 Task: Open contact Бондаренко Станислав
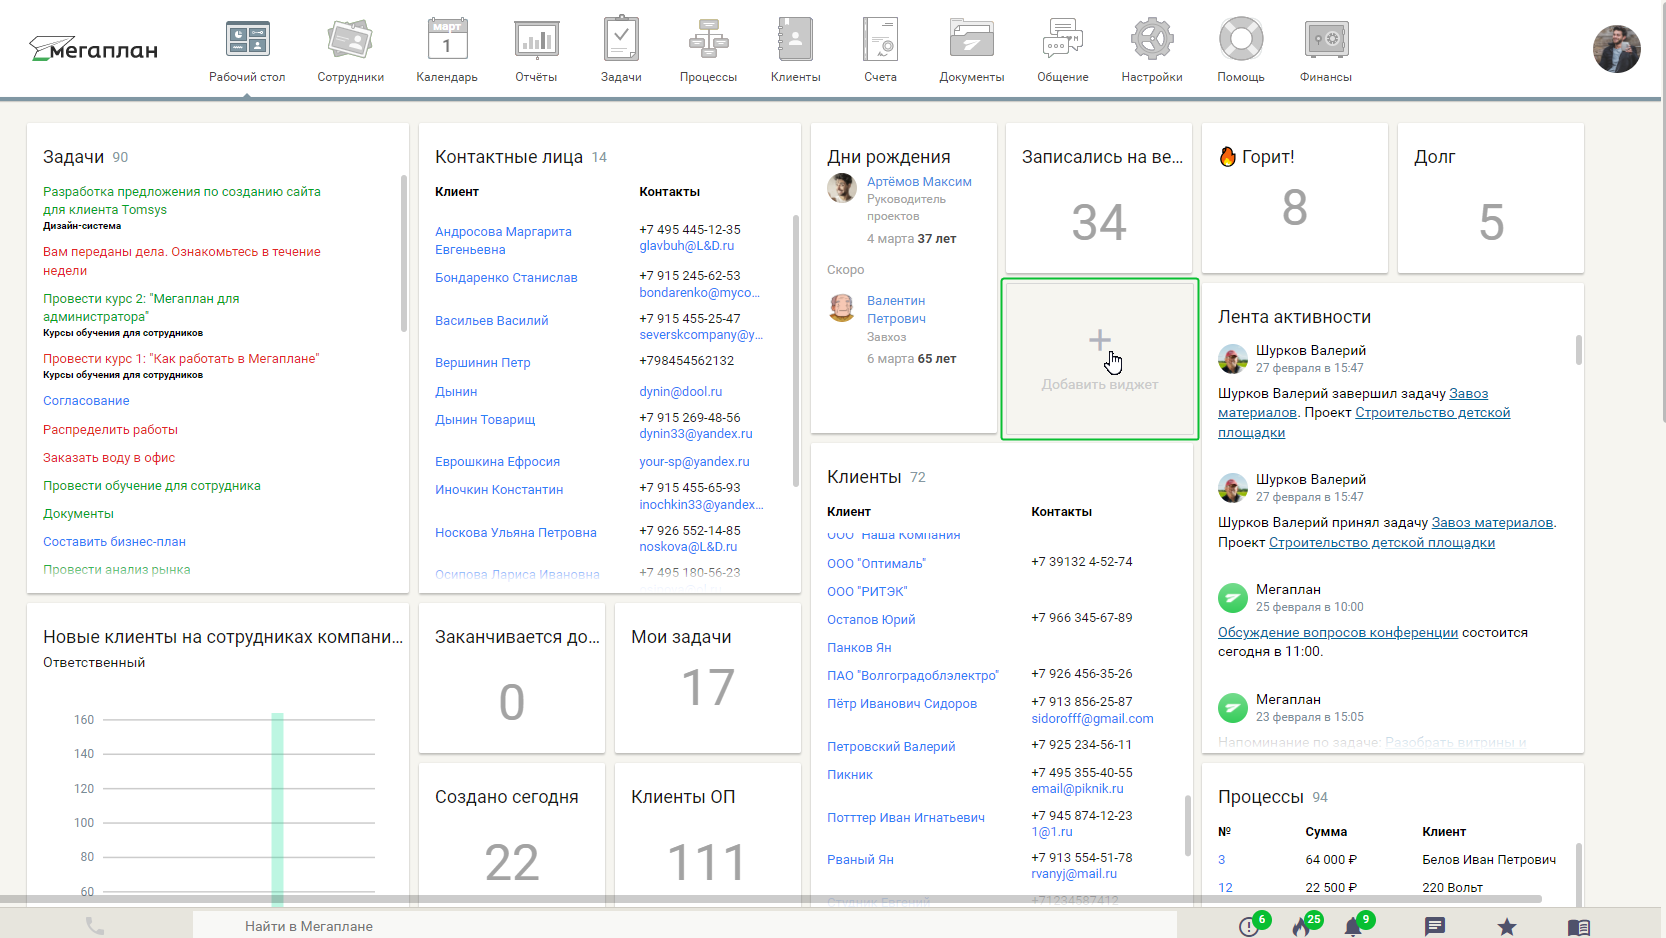coord(506,278)
